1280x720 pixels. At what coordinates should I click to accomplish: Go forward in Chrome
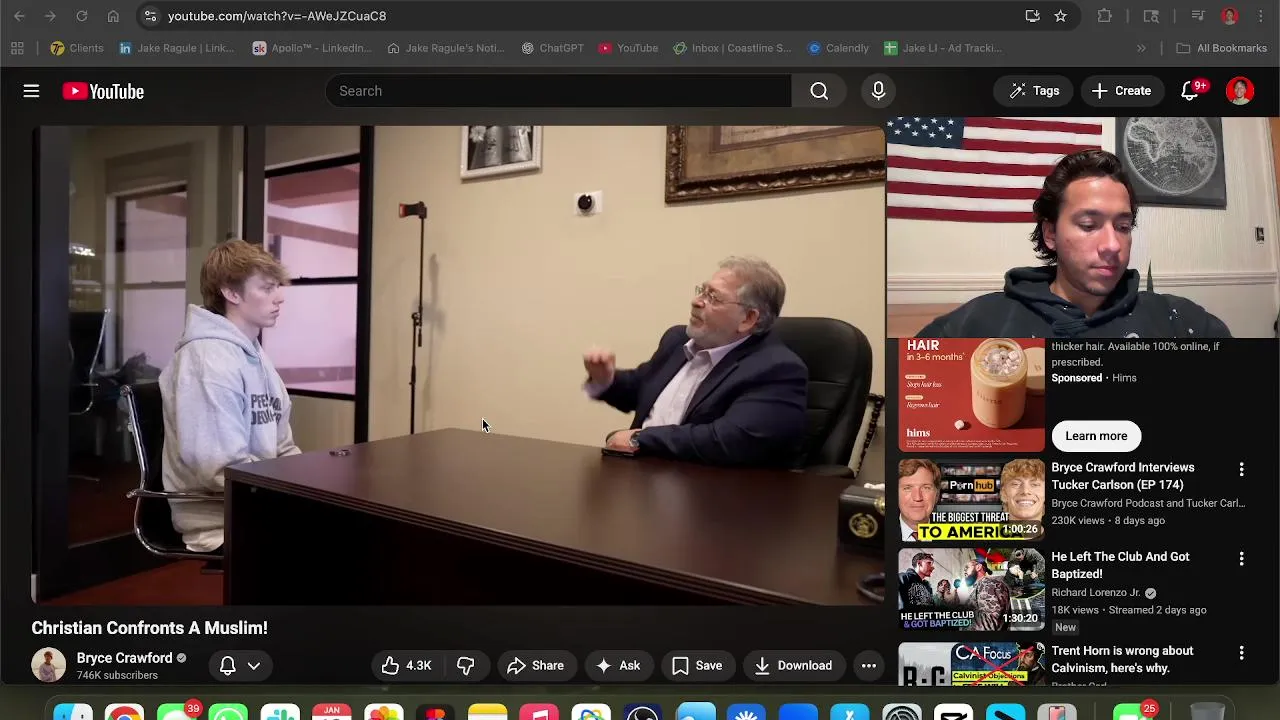coord(50,16)
